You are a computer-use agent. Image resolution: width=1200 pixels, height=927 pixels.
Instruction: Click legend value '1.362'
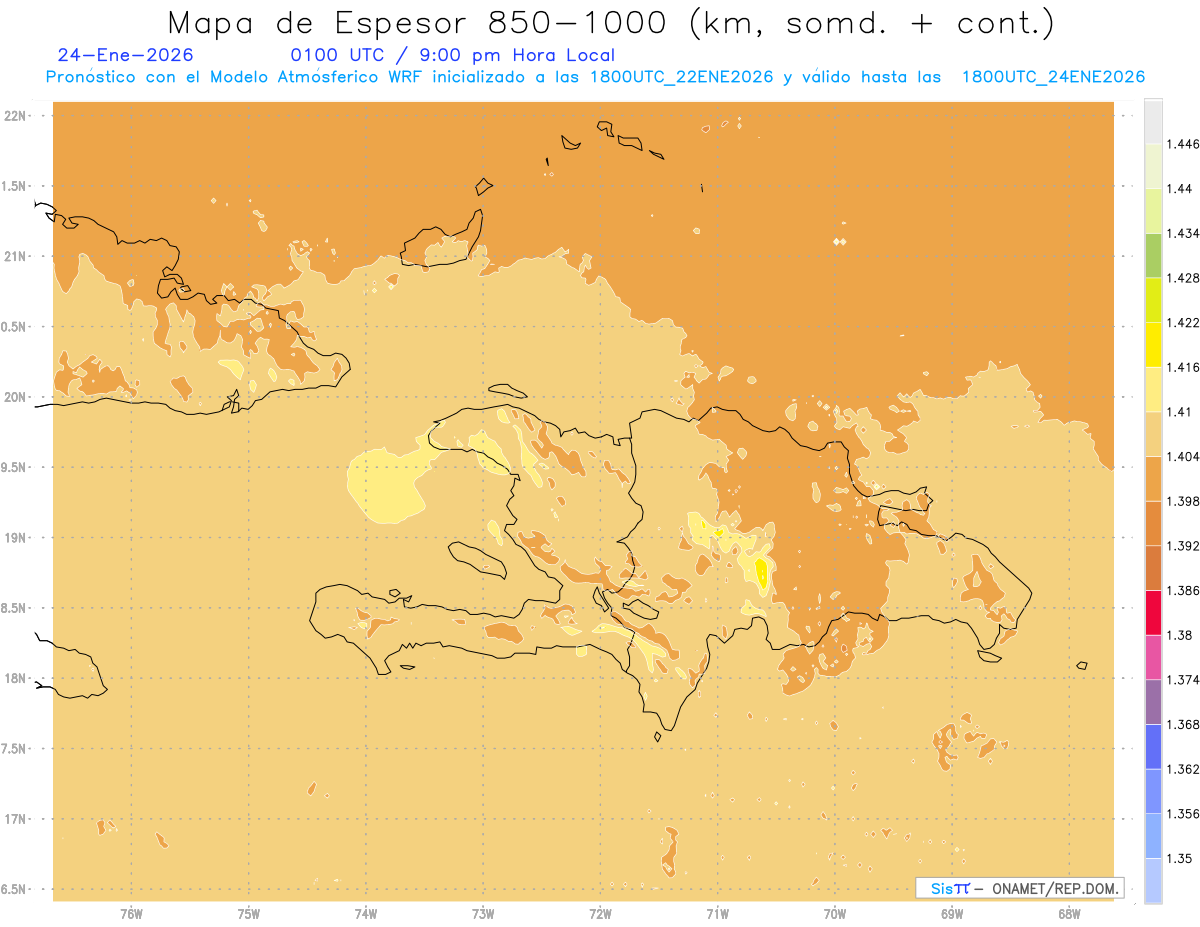[x=1183, y=769]
